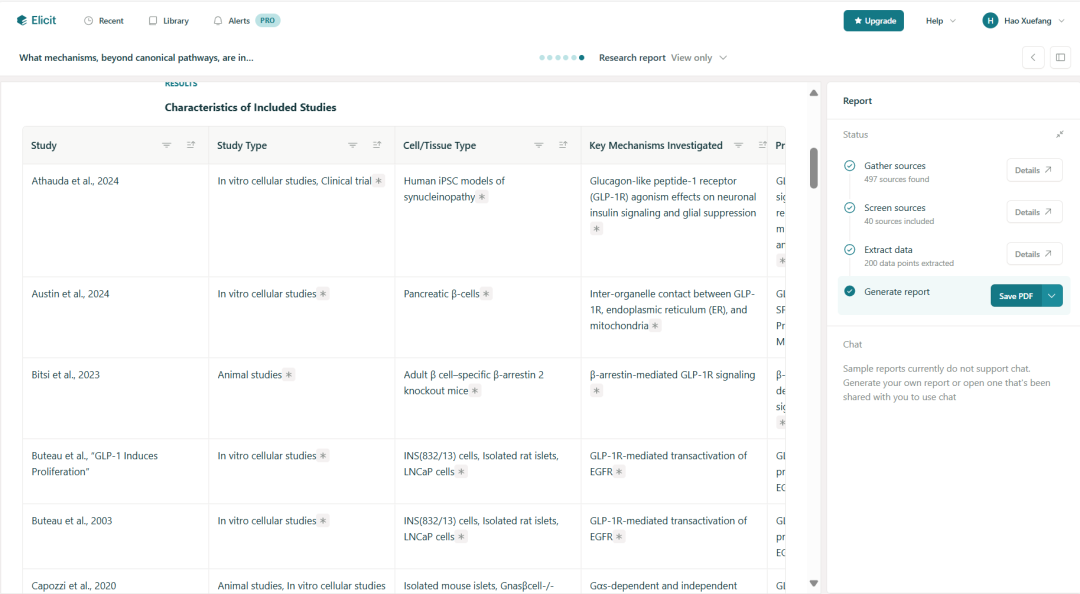This screenshot has height=594, width=1080.
Task: View Details for Gather sources
Action: (1034, 171)
